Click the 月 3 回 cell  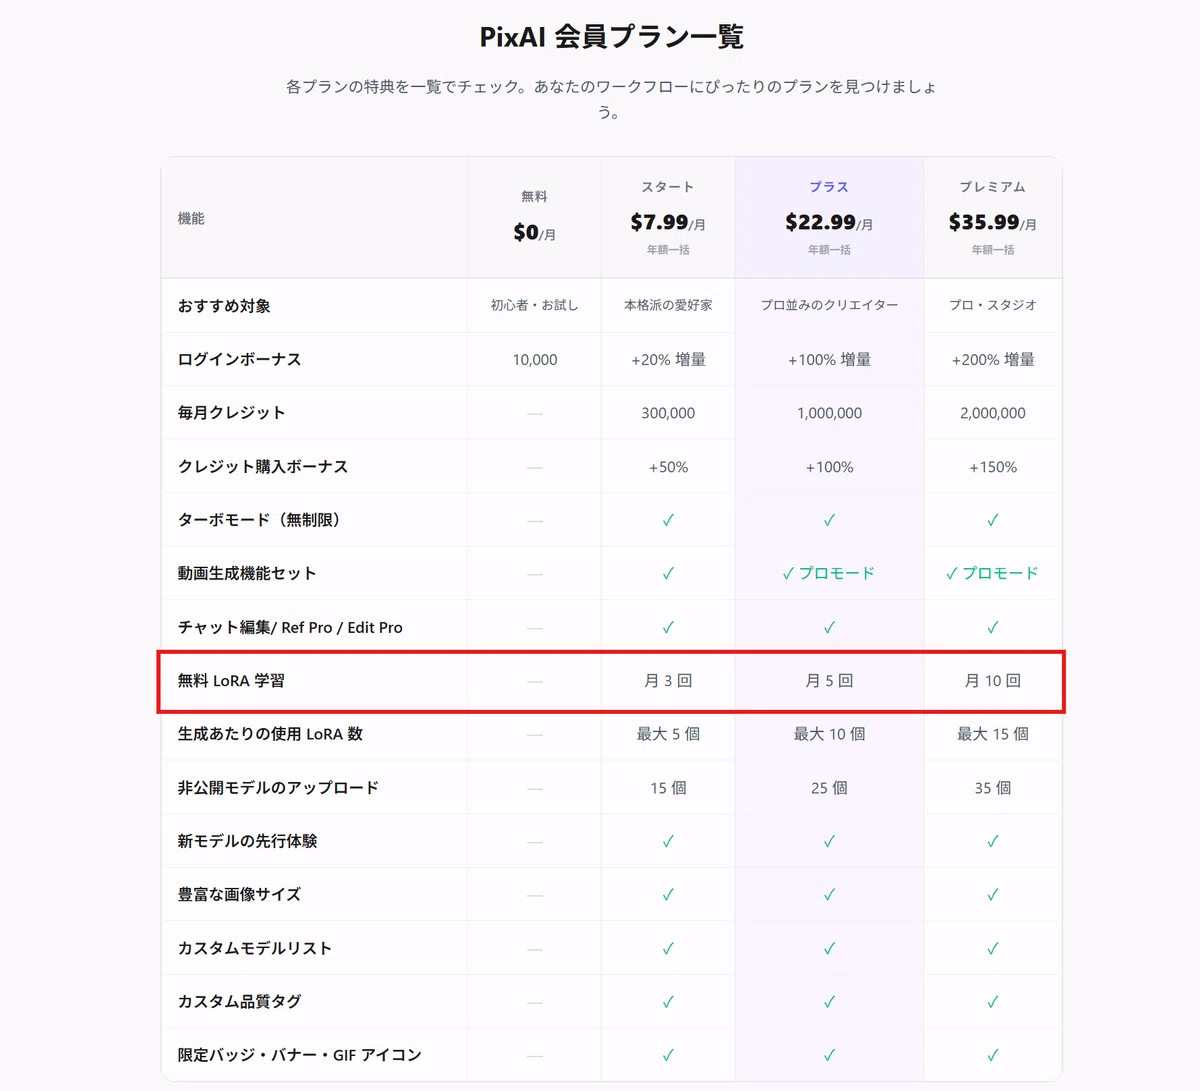[x=668, y=681]
